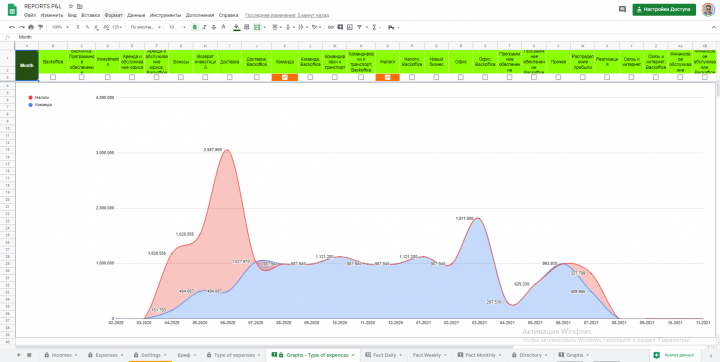720x362 pixels.
Task: Select the dark green Month cell
Action: [x=27, y=65]
